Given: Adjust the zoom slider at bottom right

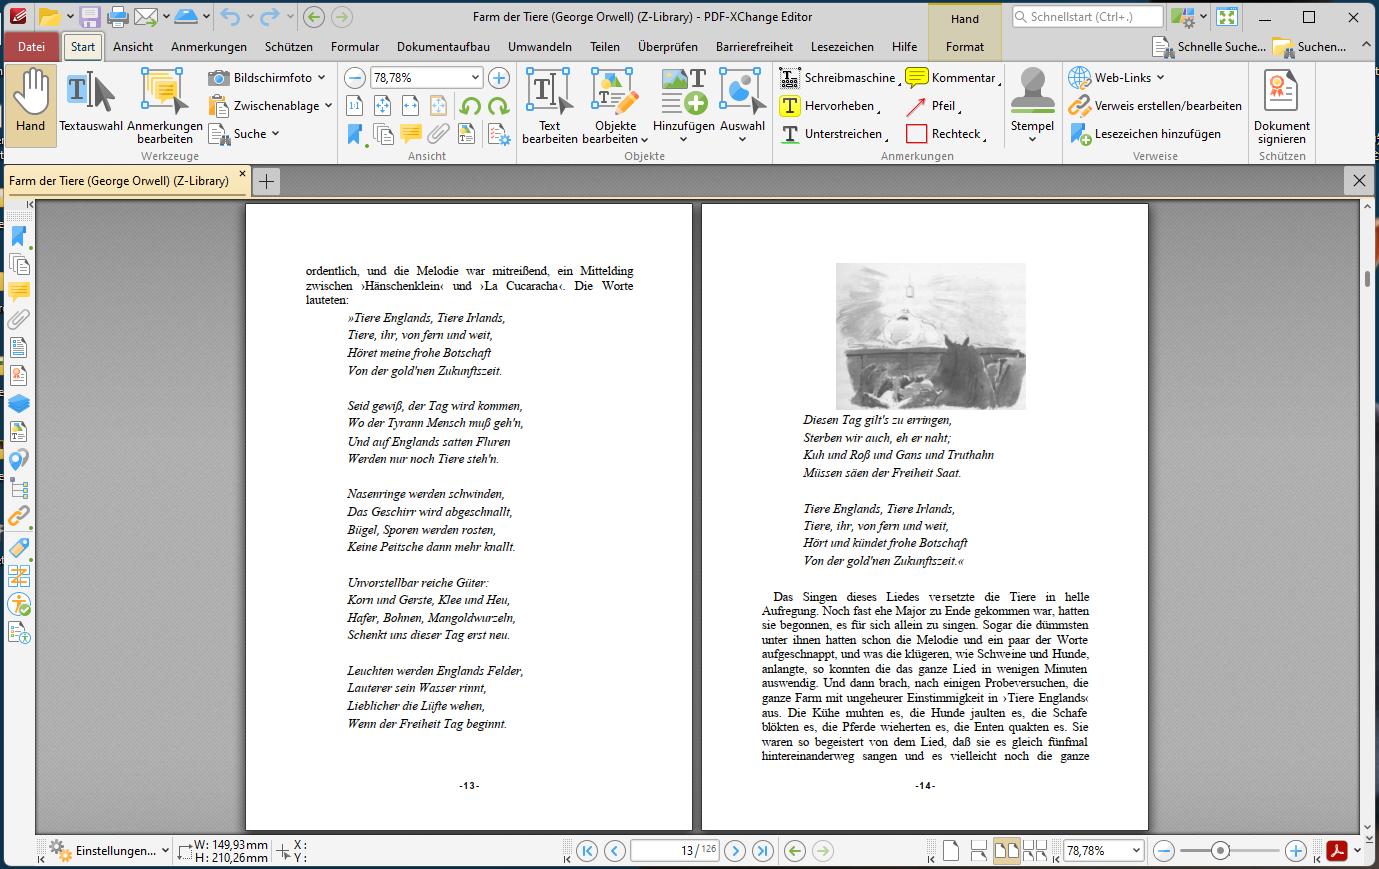Looking at the screenshot, I should click(x=1222, y=851).
